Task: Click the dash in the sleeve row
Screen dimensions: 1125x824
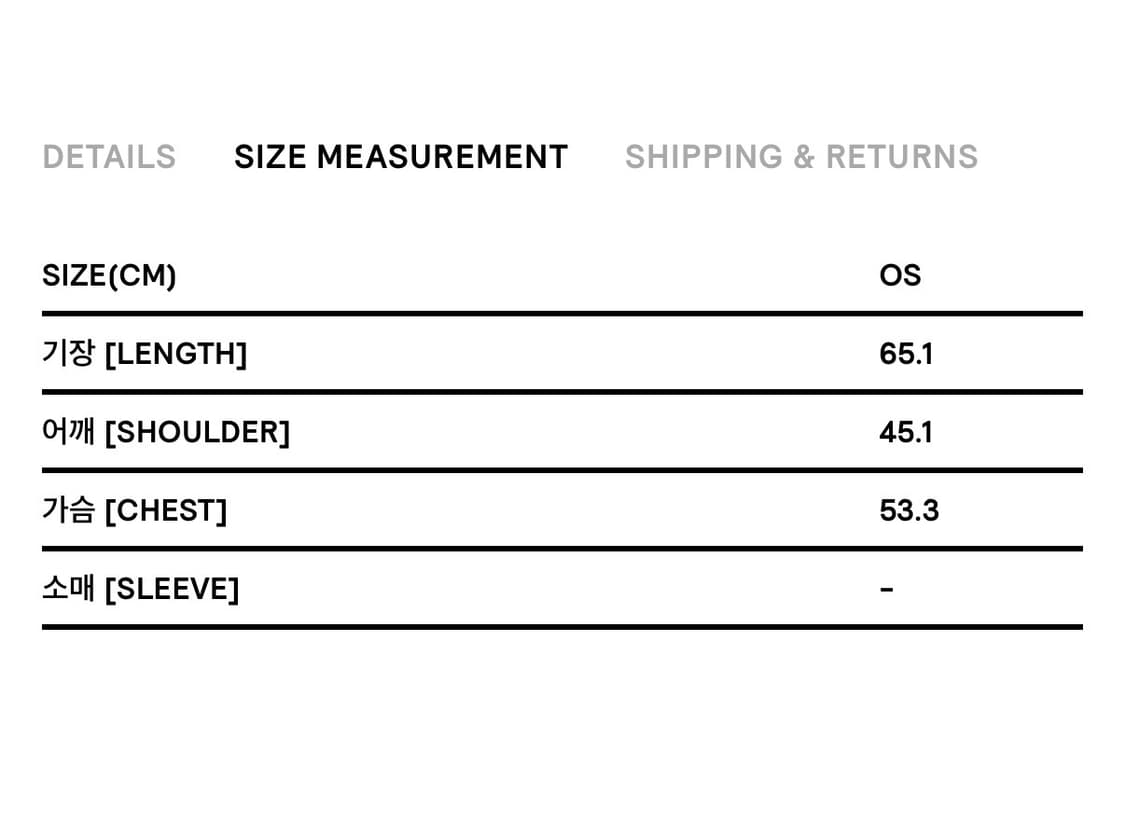Action: click(886, 589)
